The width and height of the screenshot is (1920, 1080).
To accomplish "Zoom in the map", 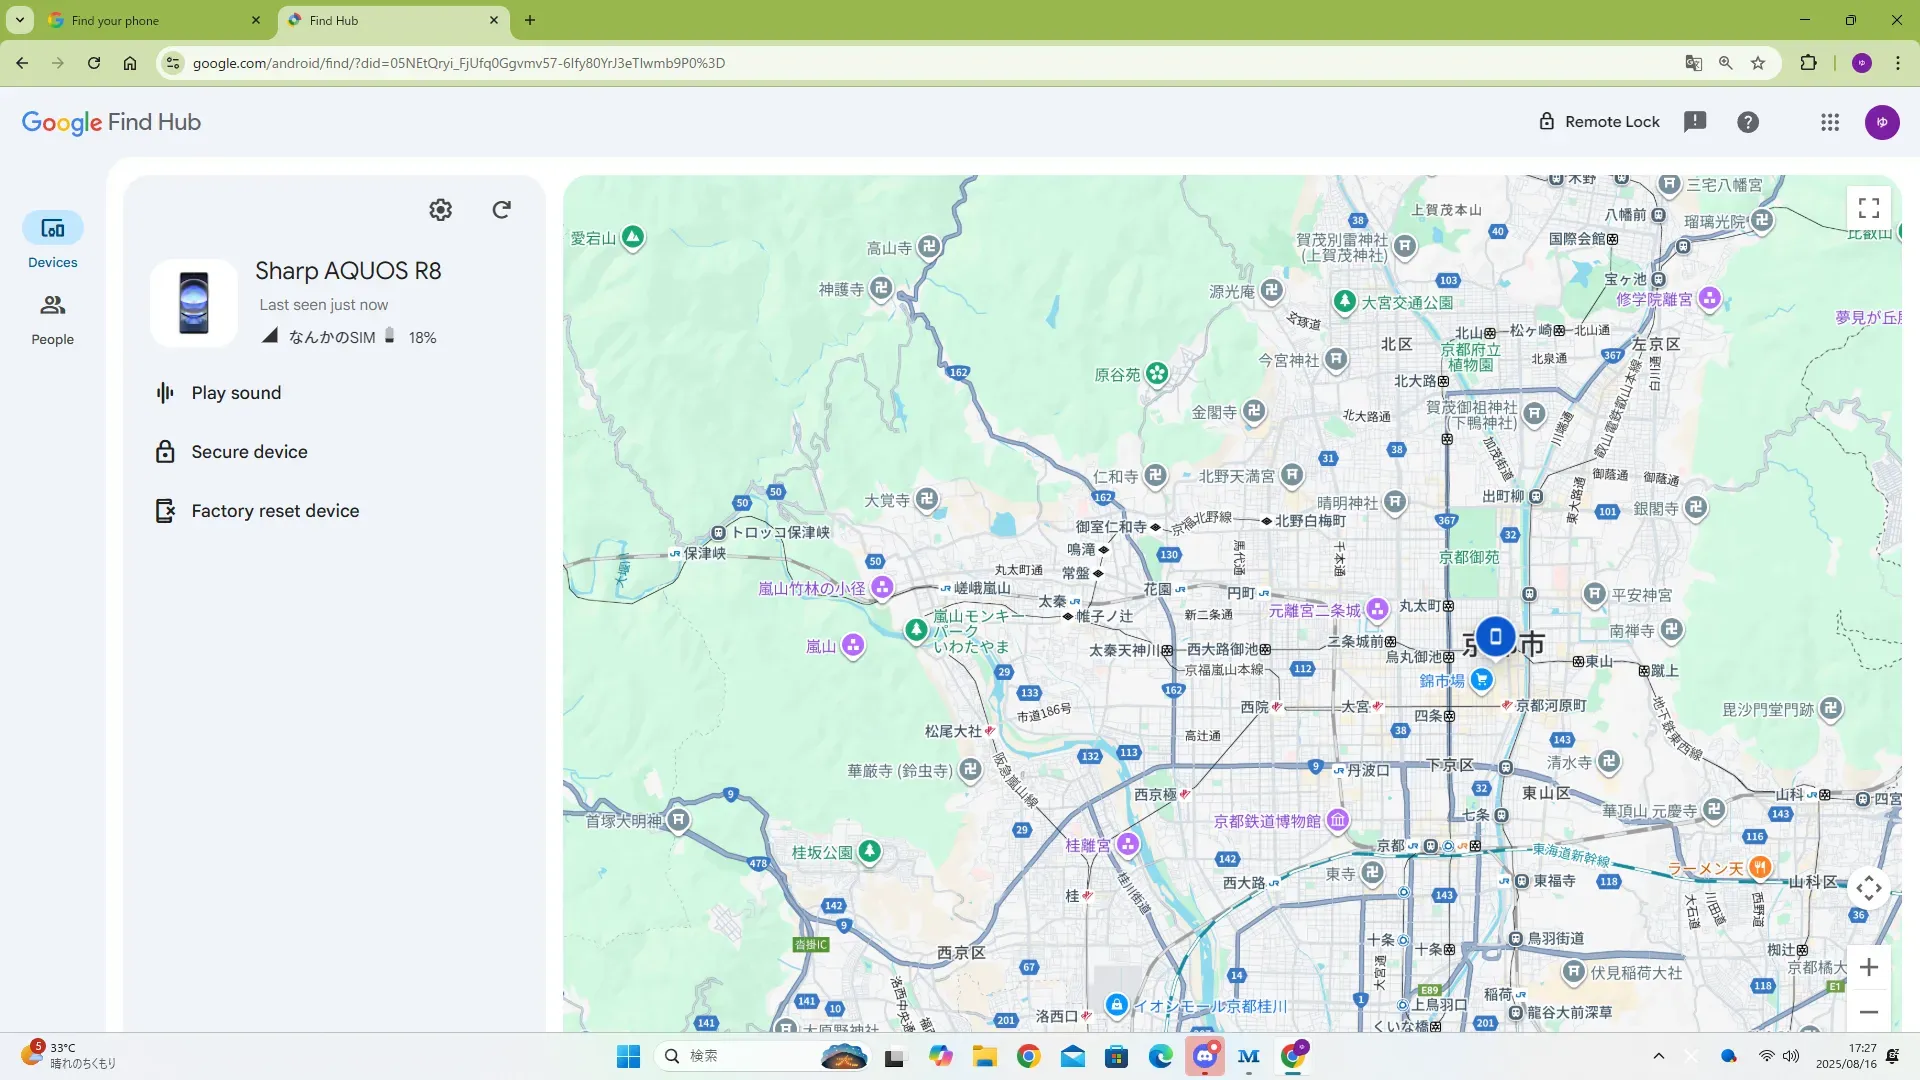I will [x=1868, y=967].
